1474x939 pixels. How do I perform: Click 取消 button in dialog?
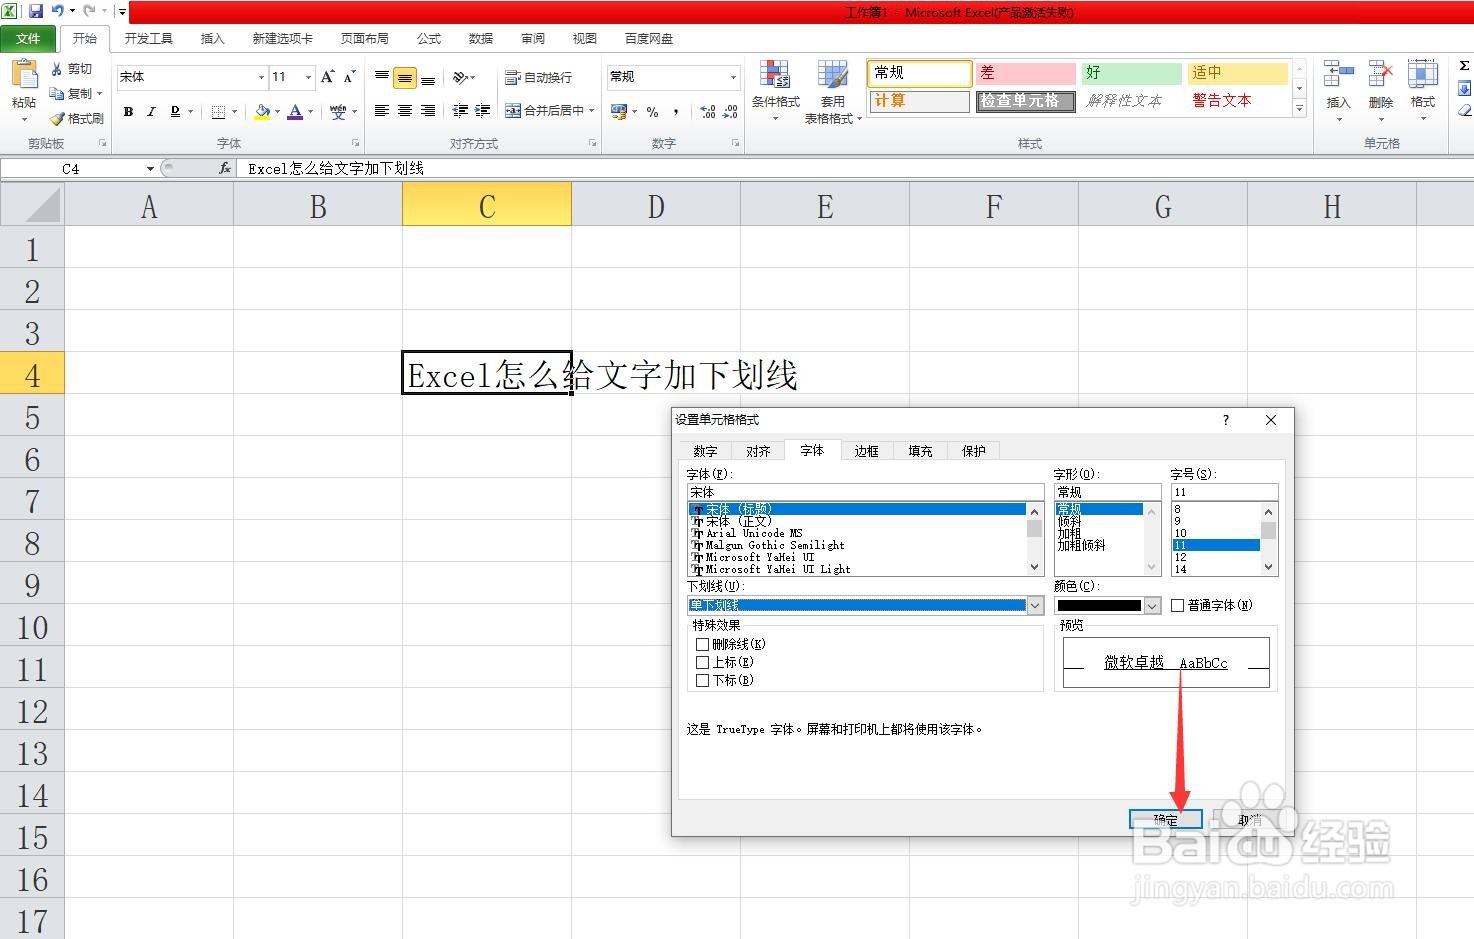point(1249,819)
